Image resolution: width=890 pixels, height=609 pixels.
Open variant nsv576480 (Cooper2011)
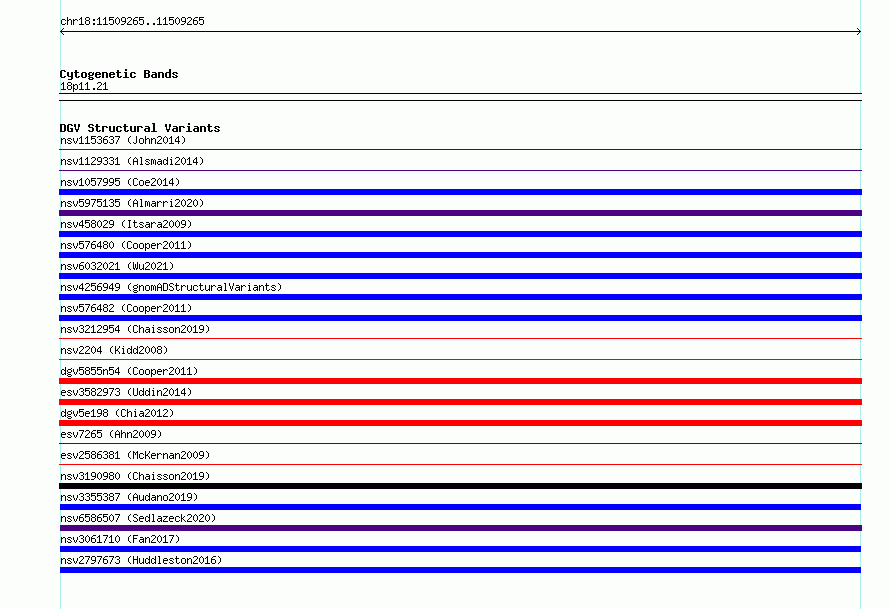pyautogui.click(x=126, y=245)
